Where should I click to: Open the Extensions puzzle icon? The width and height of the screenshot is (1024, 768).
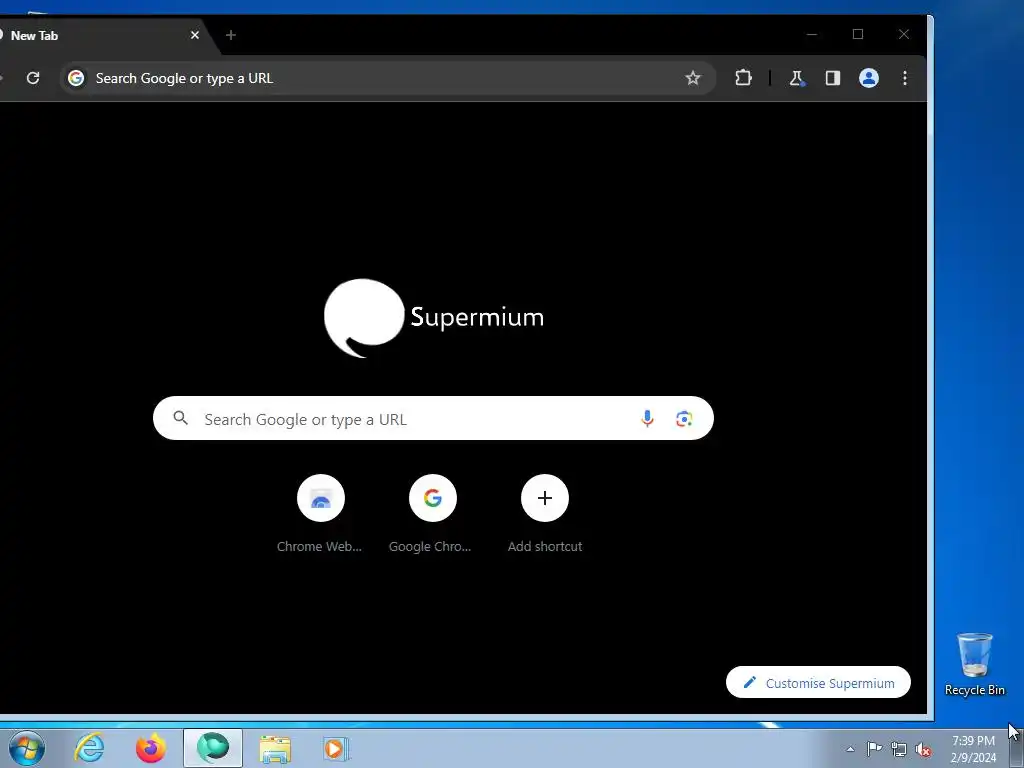(743, 78)
